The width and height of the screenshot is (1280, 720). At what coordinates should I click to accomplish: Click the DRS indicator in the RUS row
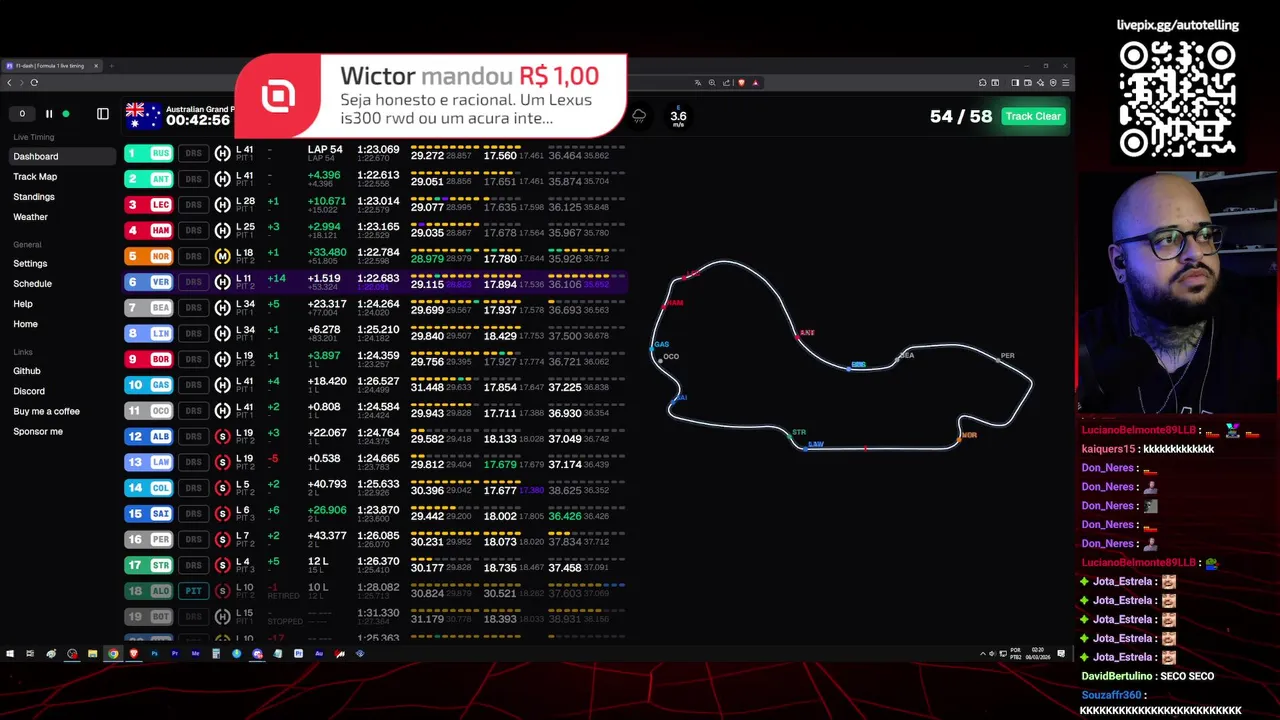pos(194,153)
